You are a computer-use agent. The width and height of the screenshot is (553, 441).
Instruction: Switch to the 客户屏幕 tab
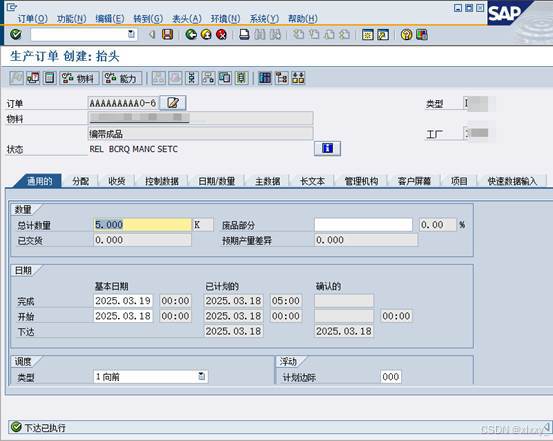[414, 181]
